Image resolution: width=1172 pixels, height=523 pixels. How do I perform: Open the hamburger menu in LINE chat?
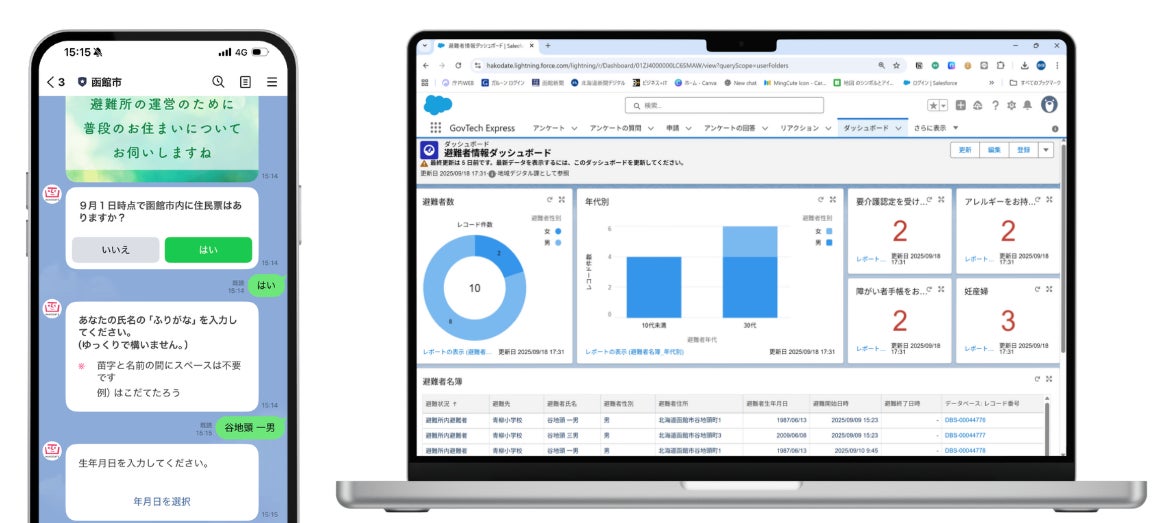(272, 82)
